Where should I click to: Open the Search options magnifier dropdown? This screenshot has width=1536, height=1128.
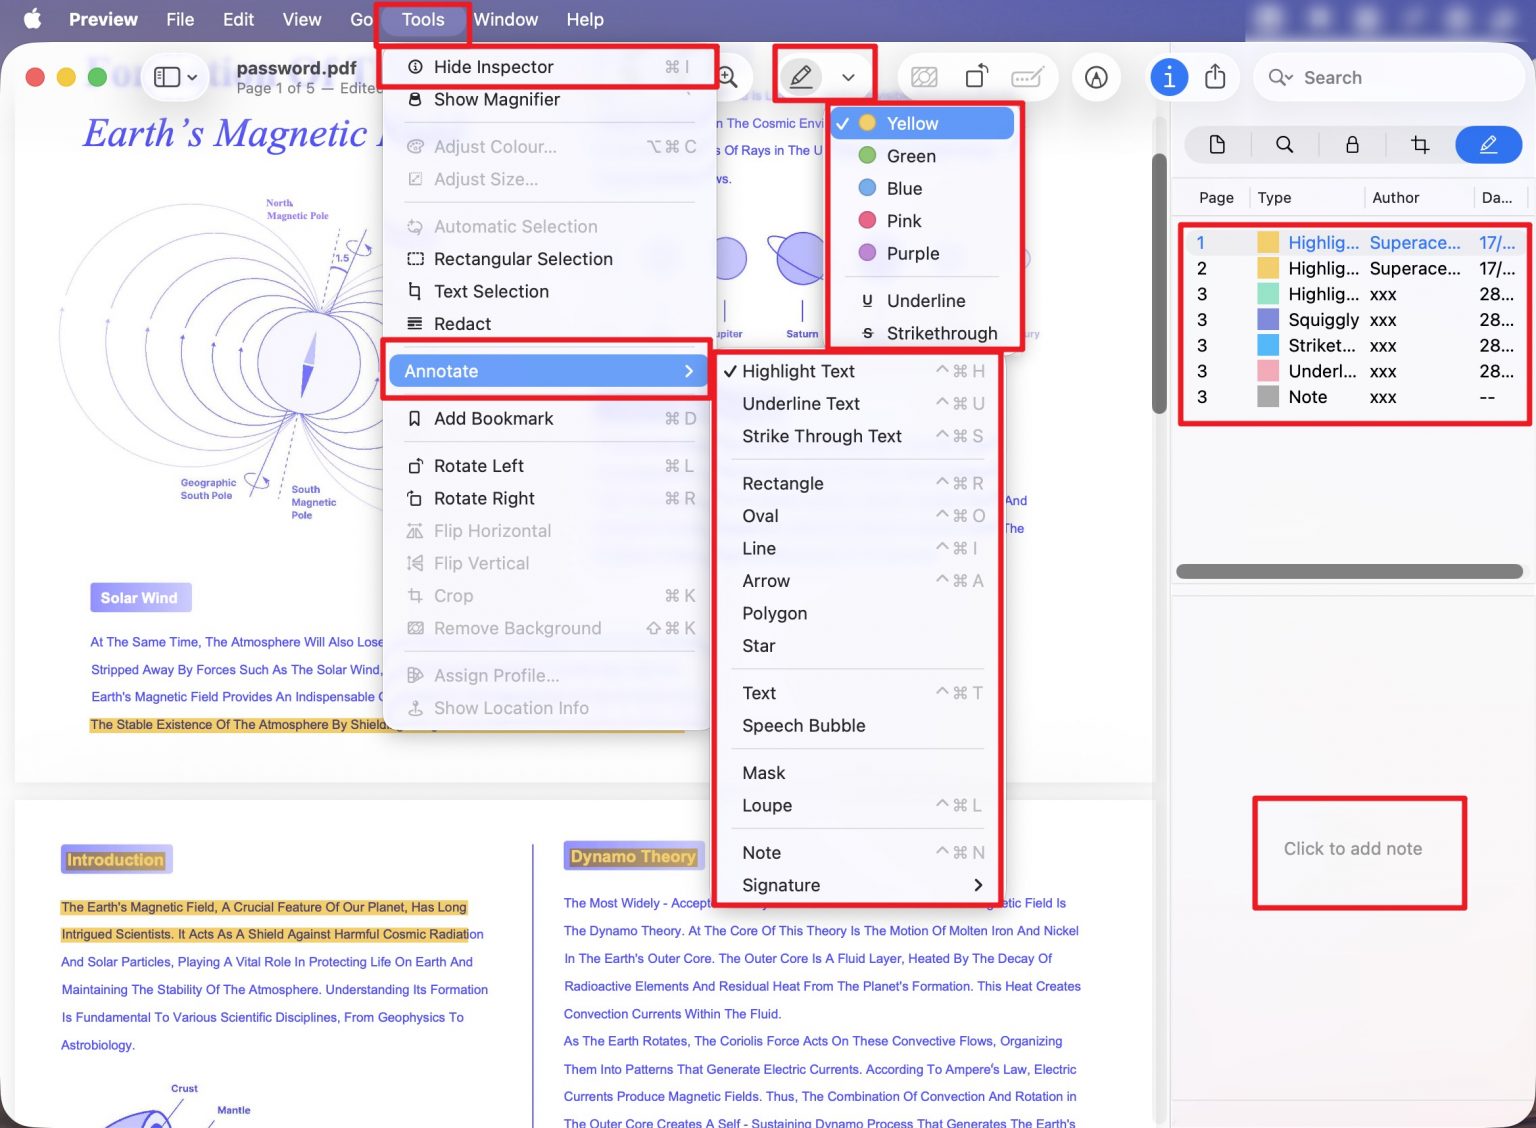(x=1280, y=77)
